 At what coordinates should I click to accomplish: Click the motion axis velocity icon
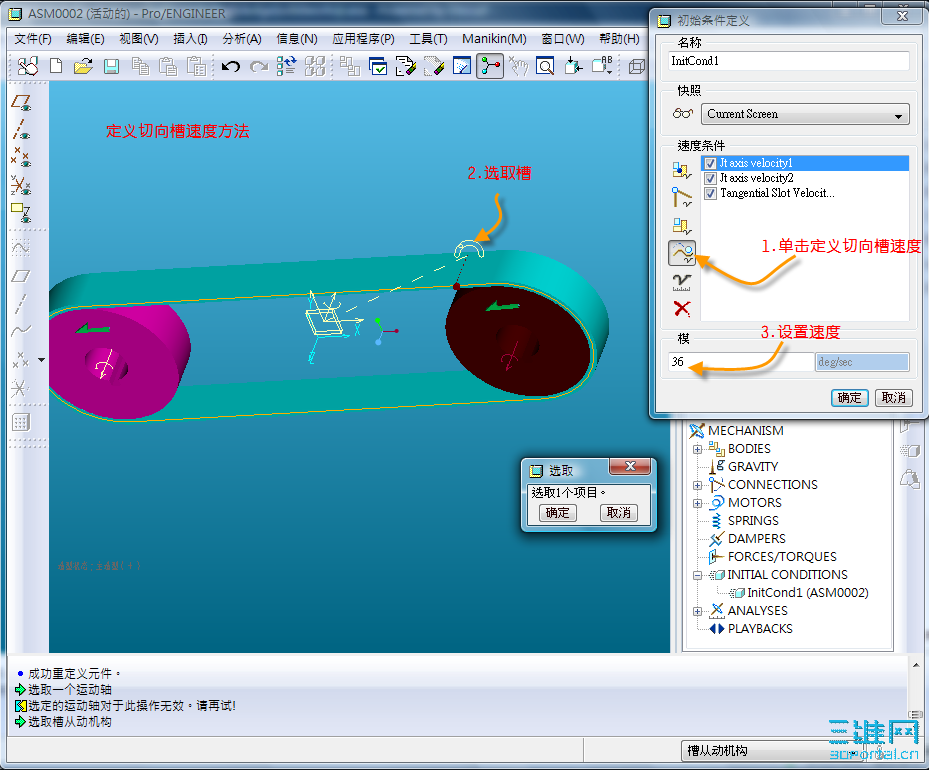pos(682,197)
